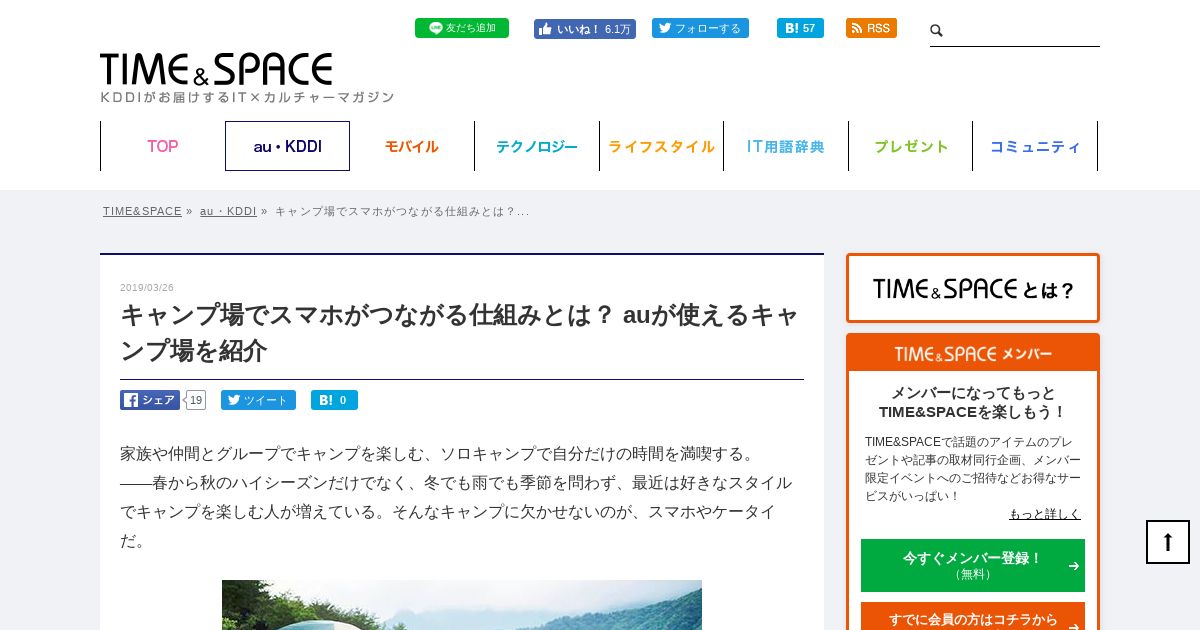Open the テクノロジー navigation tab
The height and width of the screenshot is (630, 1200).
coord(537,146)
